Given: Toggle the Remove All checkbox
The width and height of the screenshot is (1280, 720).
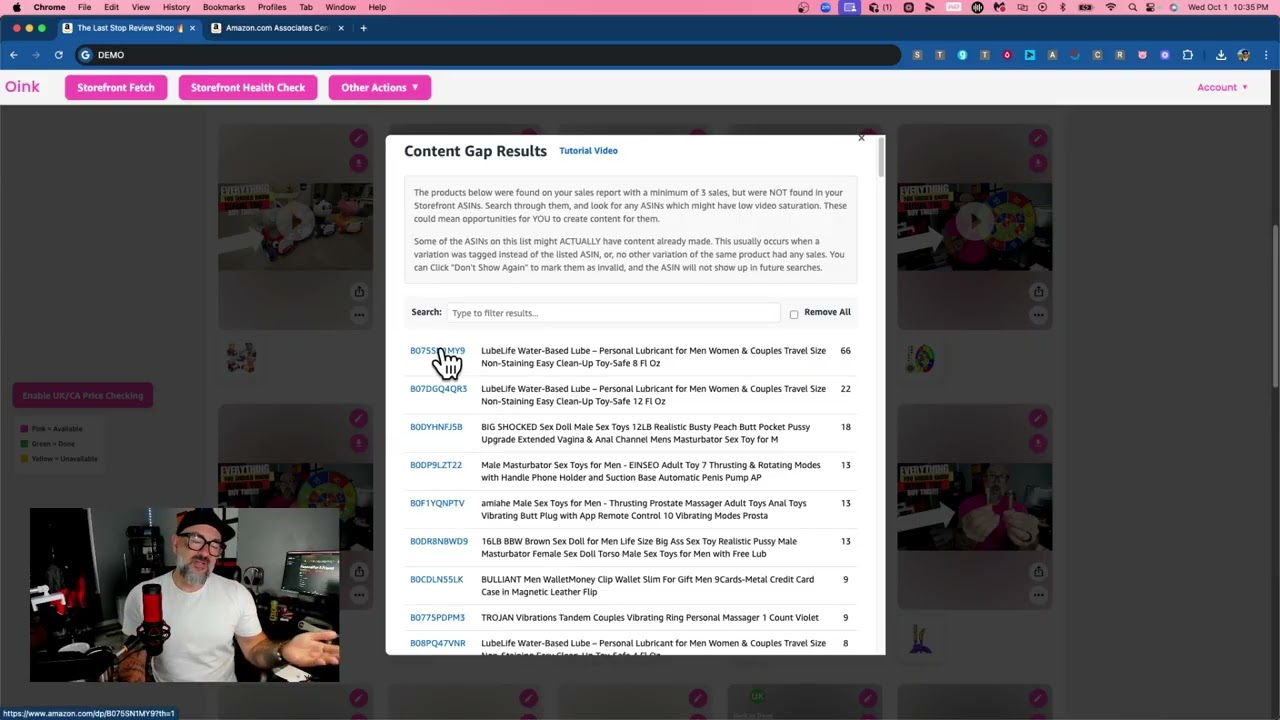Looking at the screenshot, I should 794,314.
